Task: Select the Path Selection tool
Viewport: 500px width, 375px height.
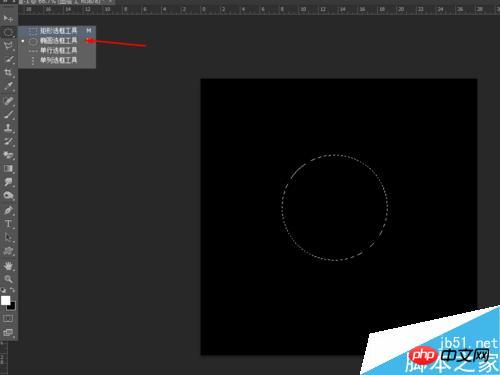Action: [x=8, y=237]
